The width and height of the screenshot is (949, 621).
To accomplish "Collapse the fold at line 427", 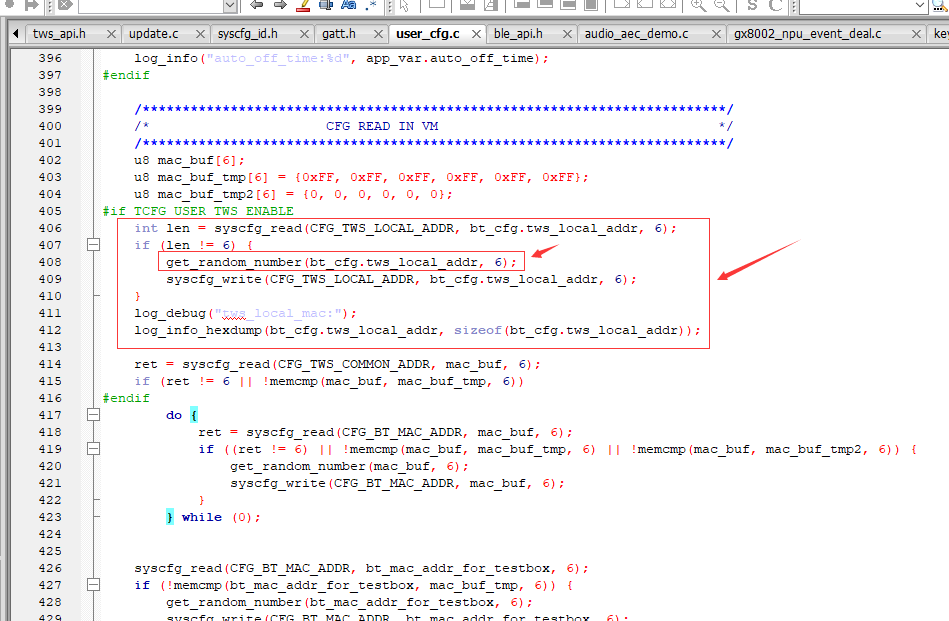I will click(x=93, y=585).
